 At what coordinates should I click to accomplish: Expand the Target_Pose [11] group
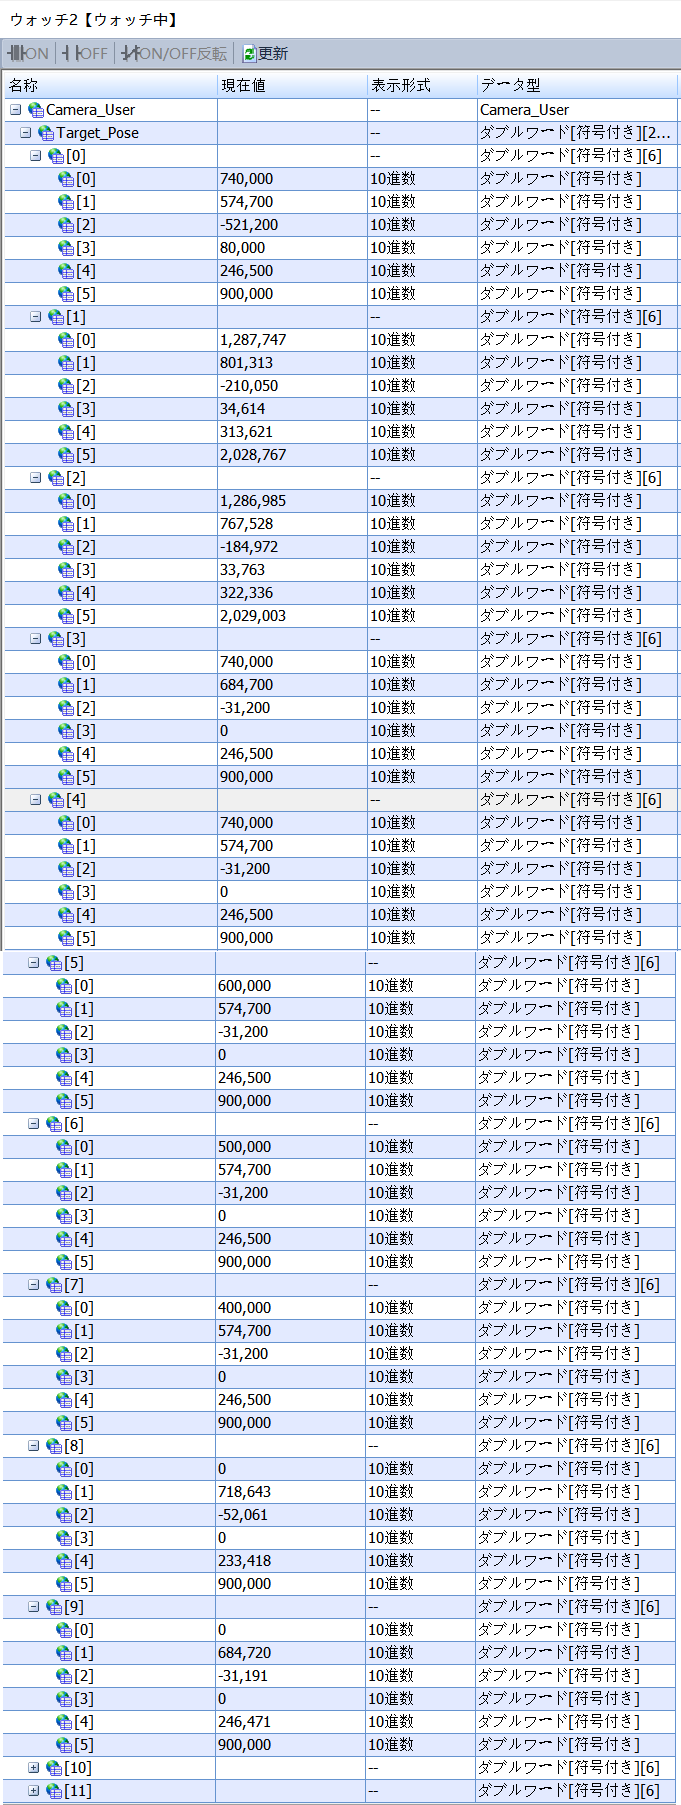[x=33, y=1791]
